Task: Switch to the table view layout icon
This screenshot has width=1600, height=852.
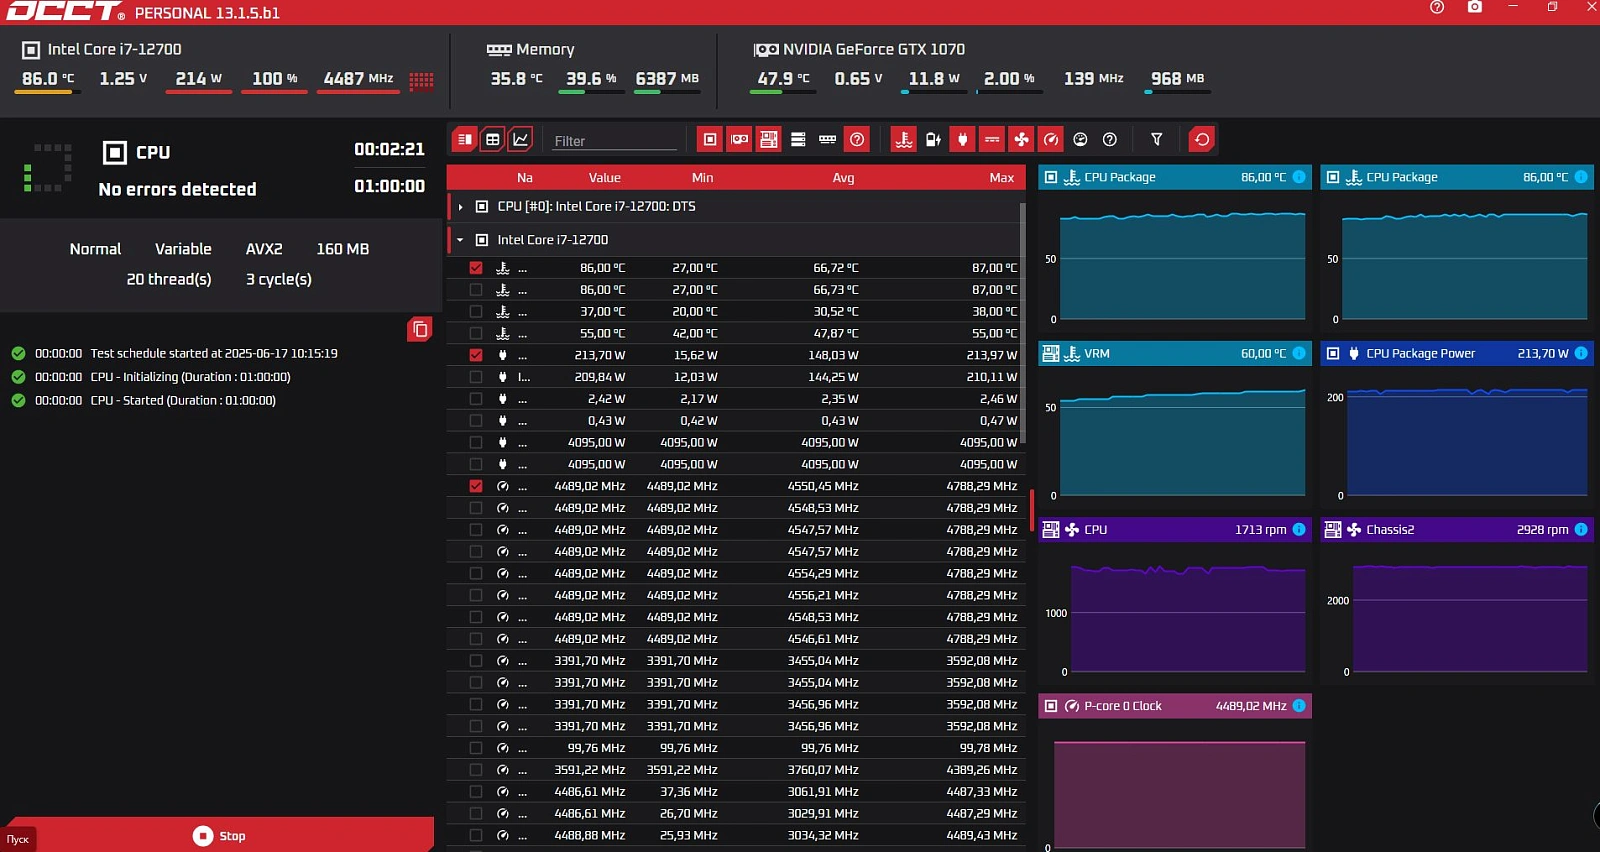Action: point(493,140)
